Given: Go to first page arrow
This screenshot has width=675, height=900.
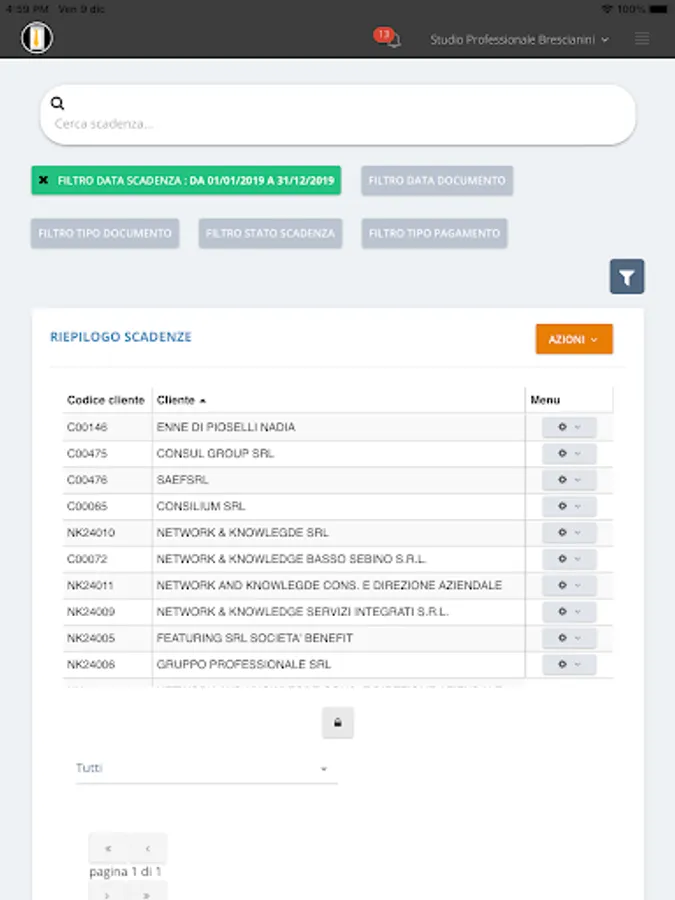Looking at the screenshot, I should point(108,848).
